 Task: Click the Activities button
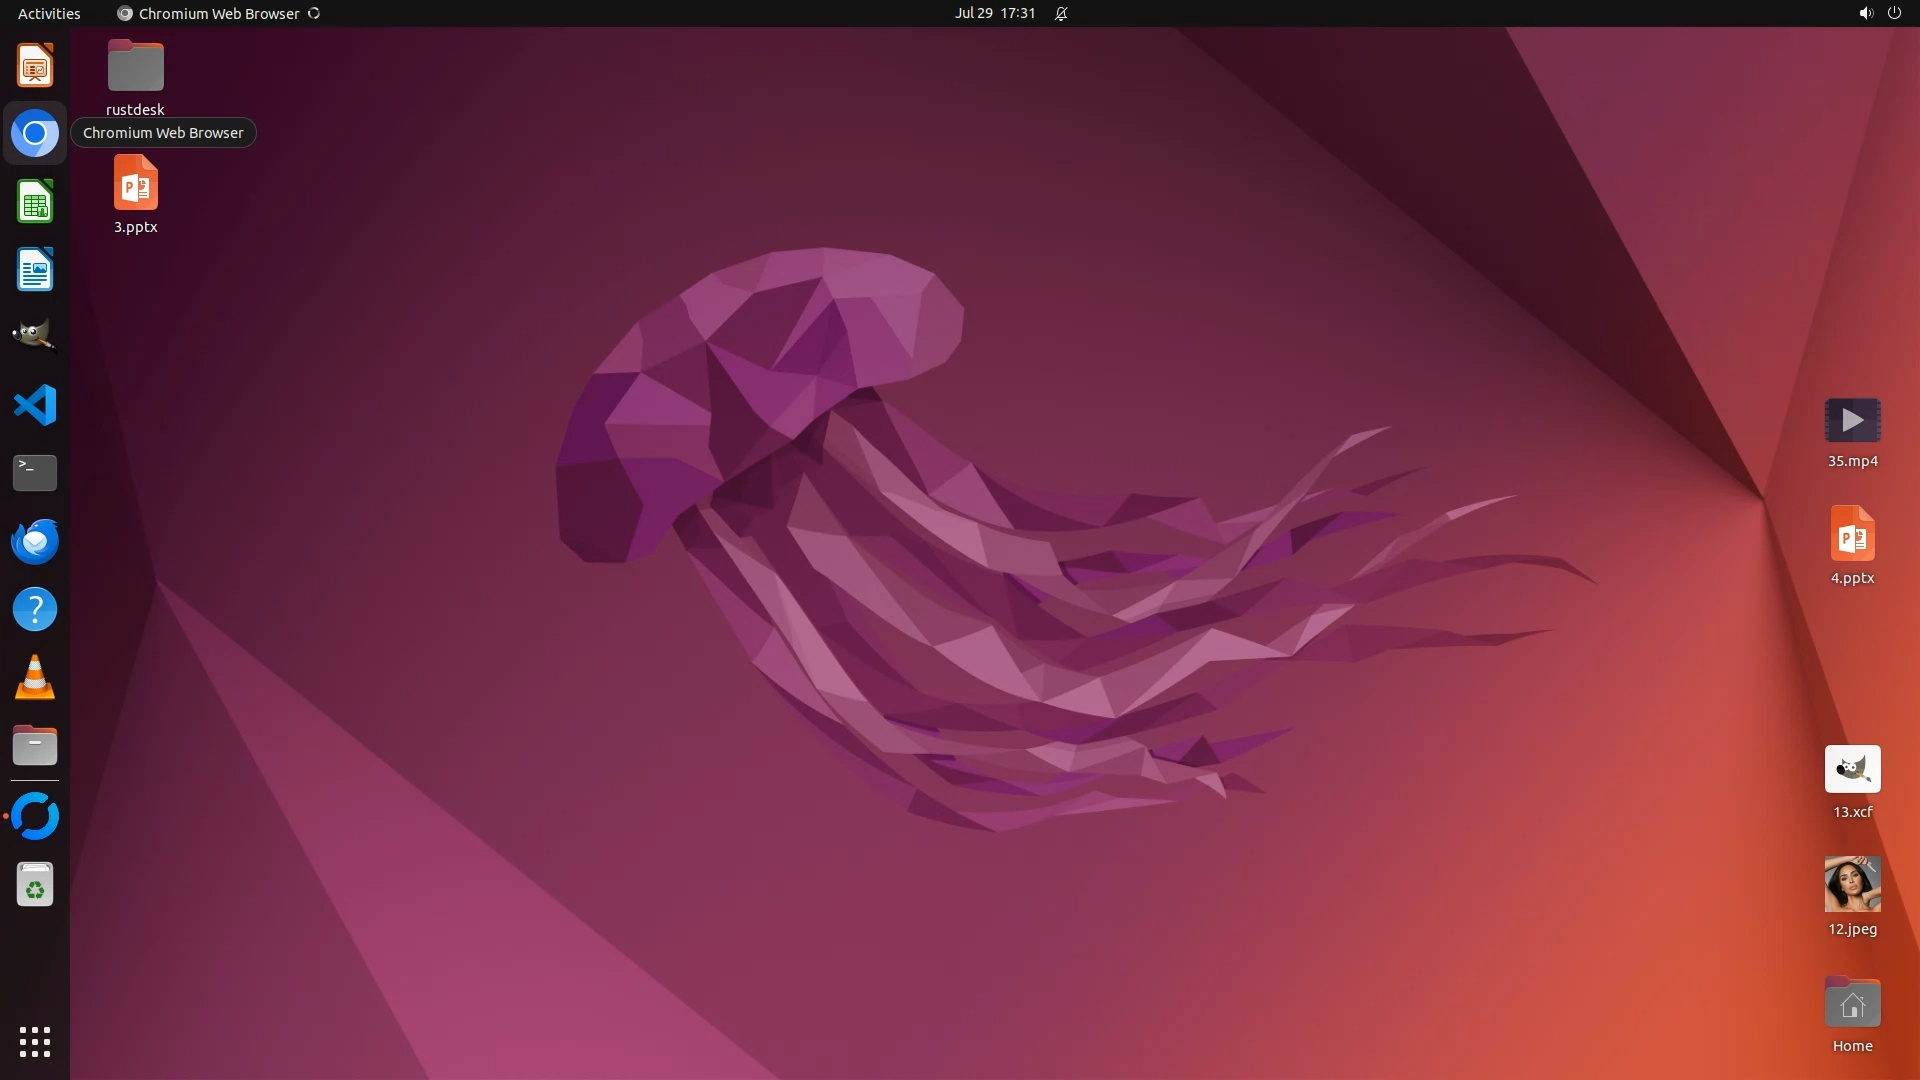pos(49,13)
